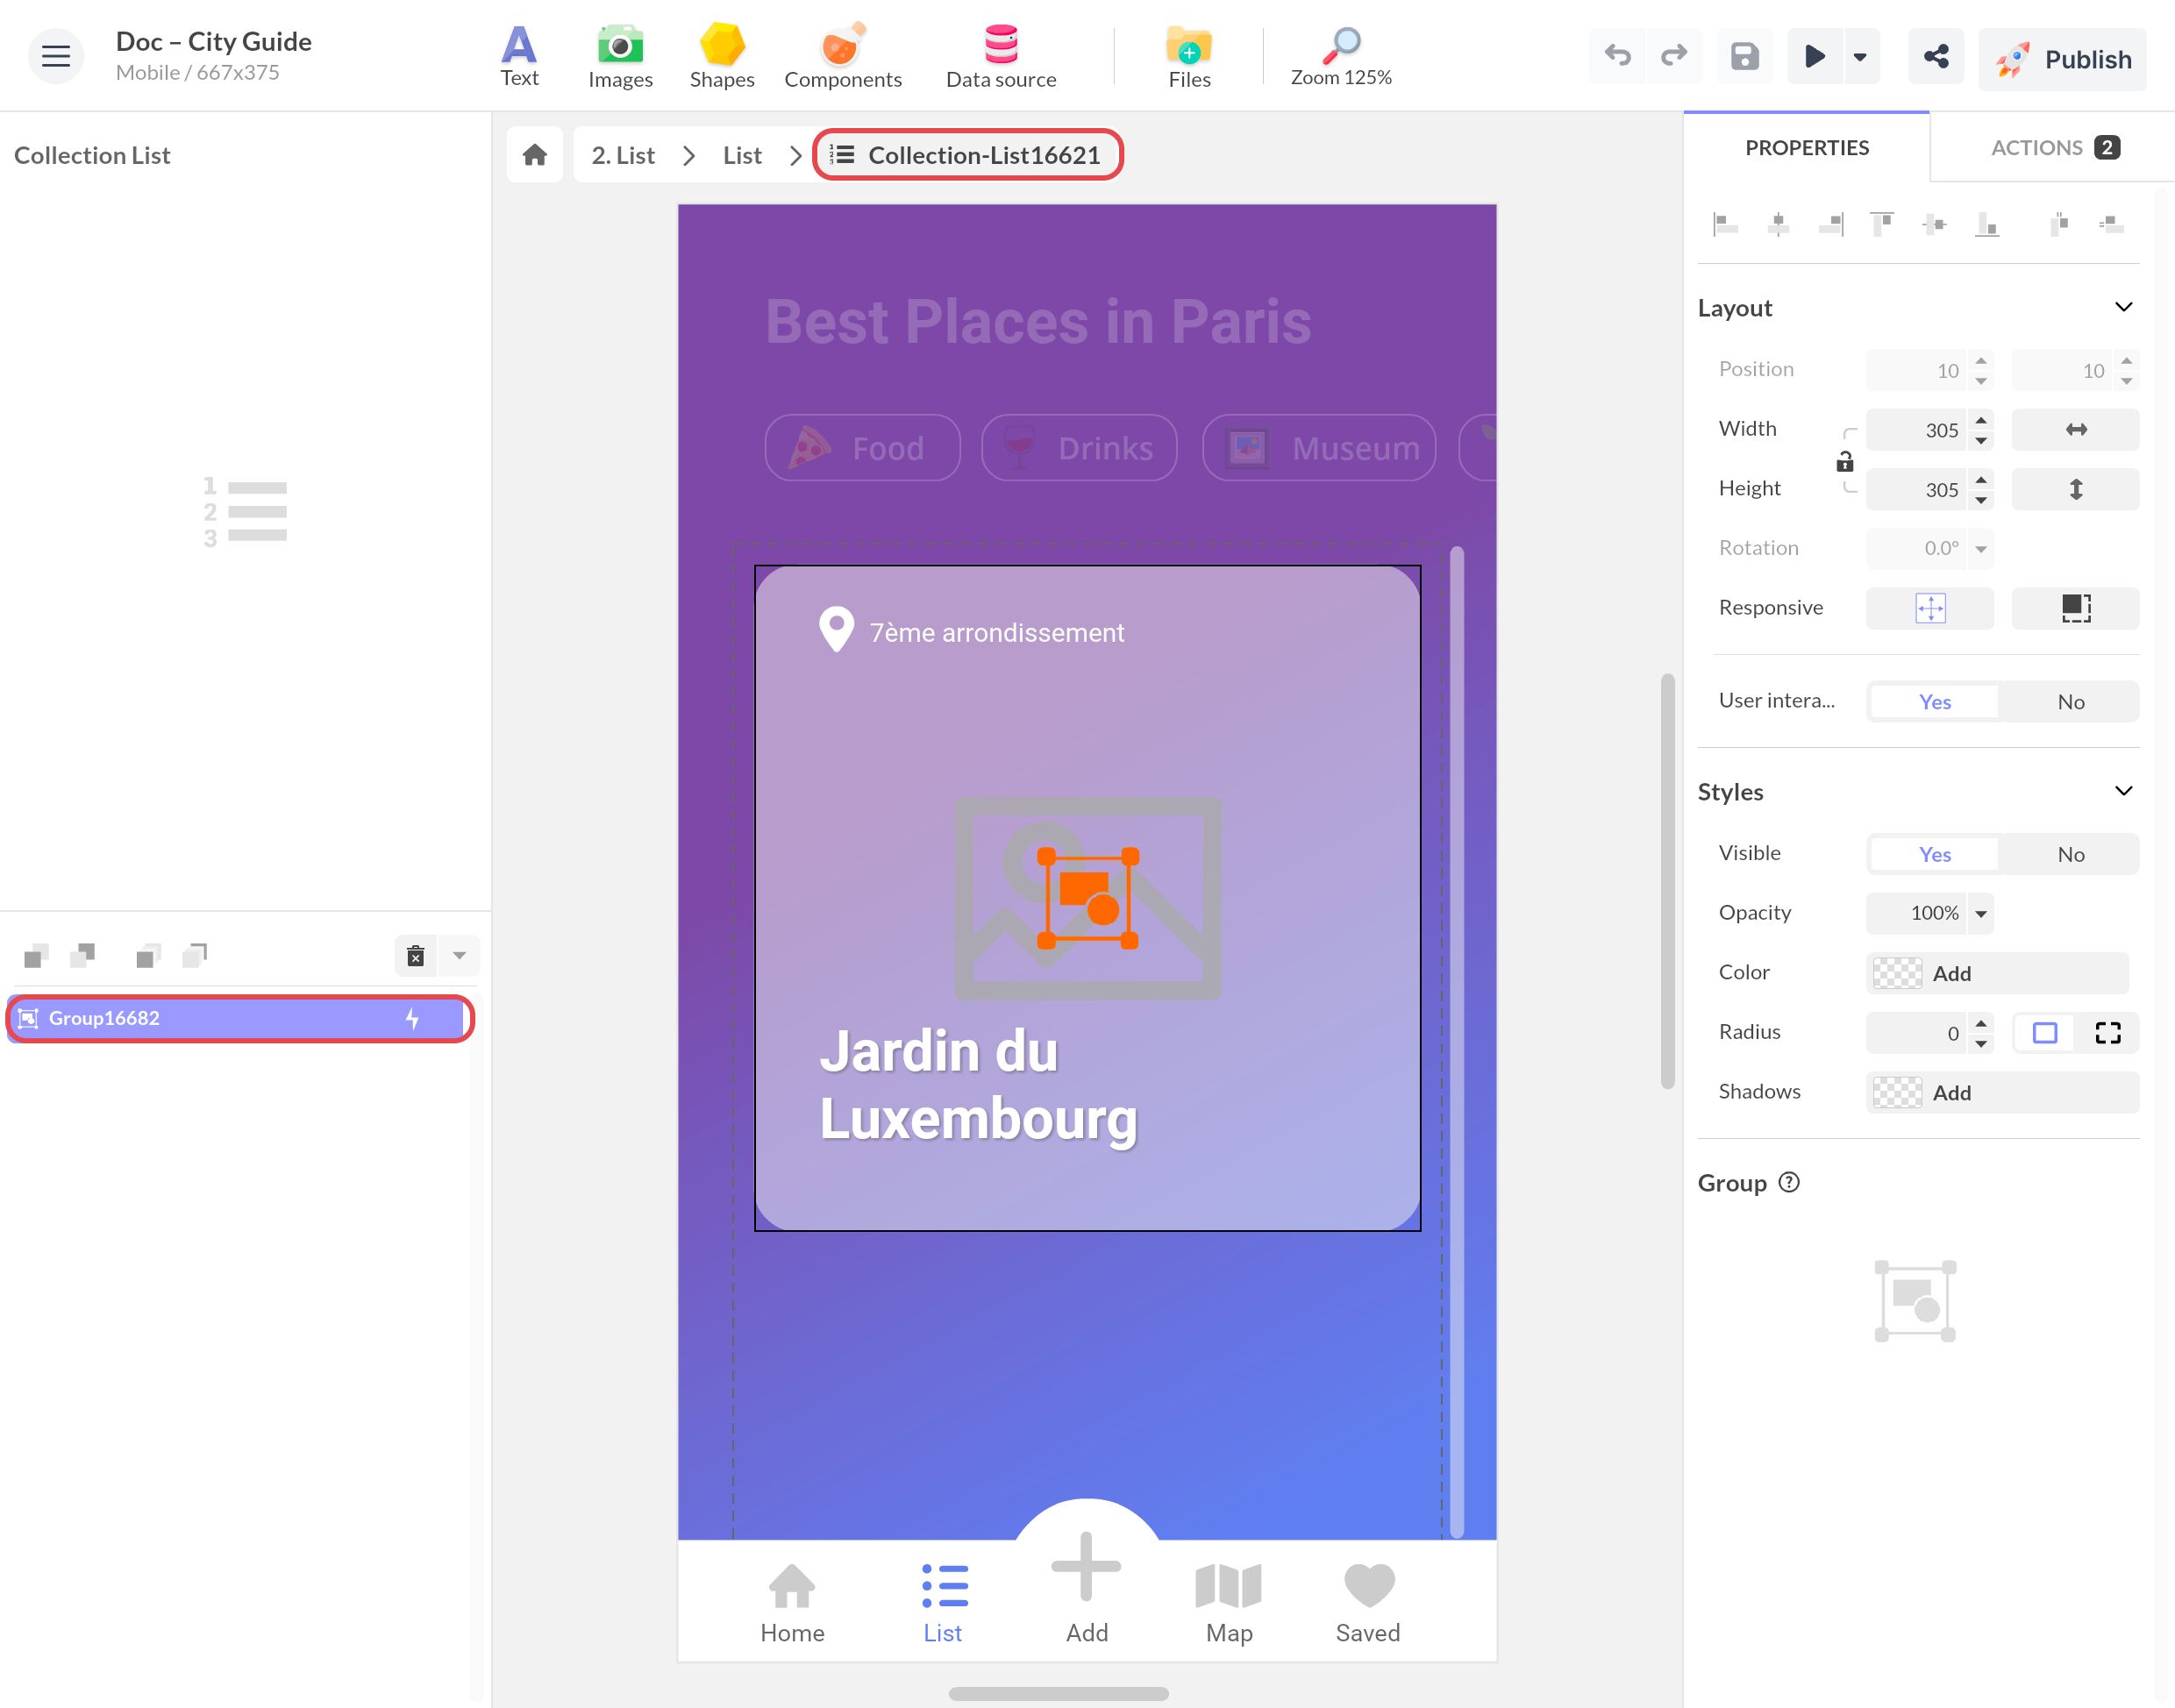Open the Opacity 100% dropdown
The width and height of the screenshot is (2175, 1708).
(1980, 913)
